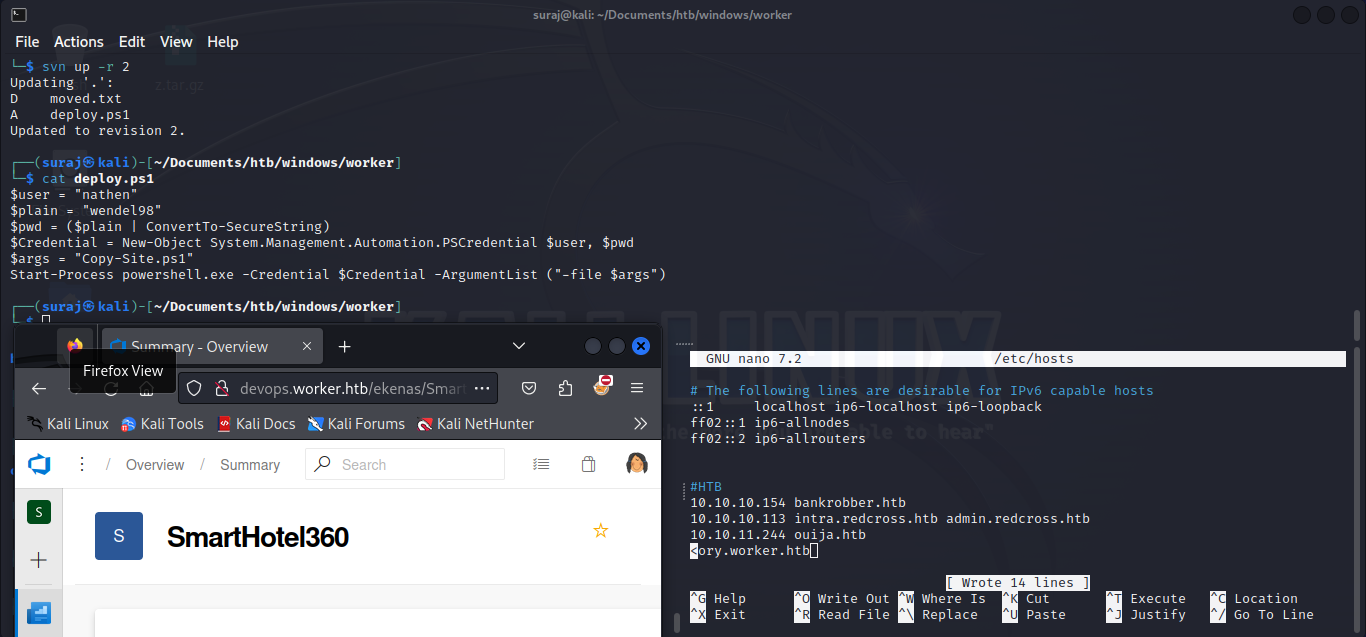Click the search magnifier icon
The image size is (1366, 637).
[323, 465]
